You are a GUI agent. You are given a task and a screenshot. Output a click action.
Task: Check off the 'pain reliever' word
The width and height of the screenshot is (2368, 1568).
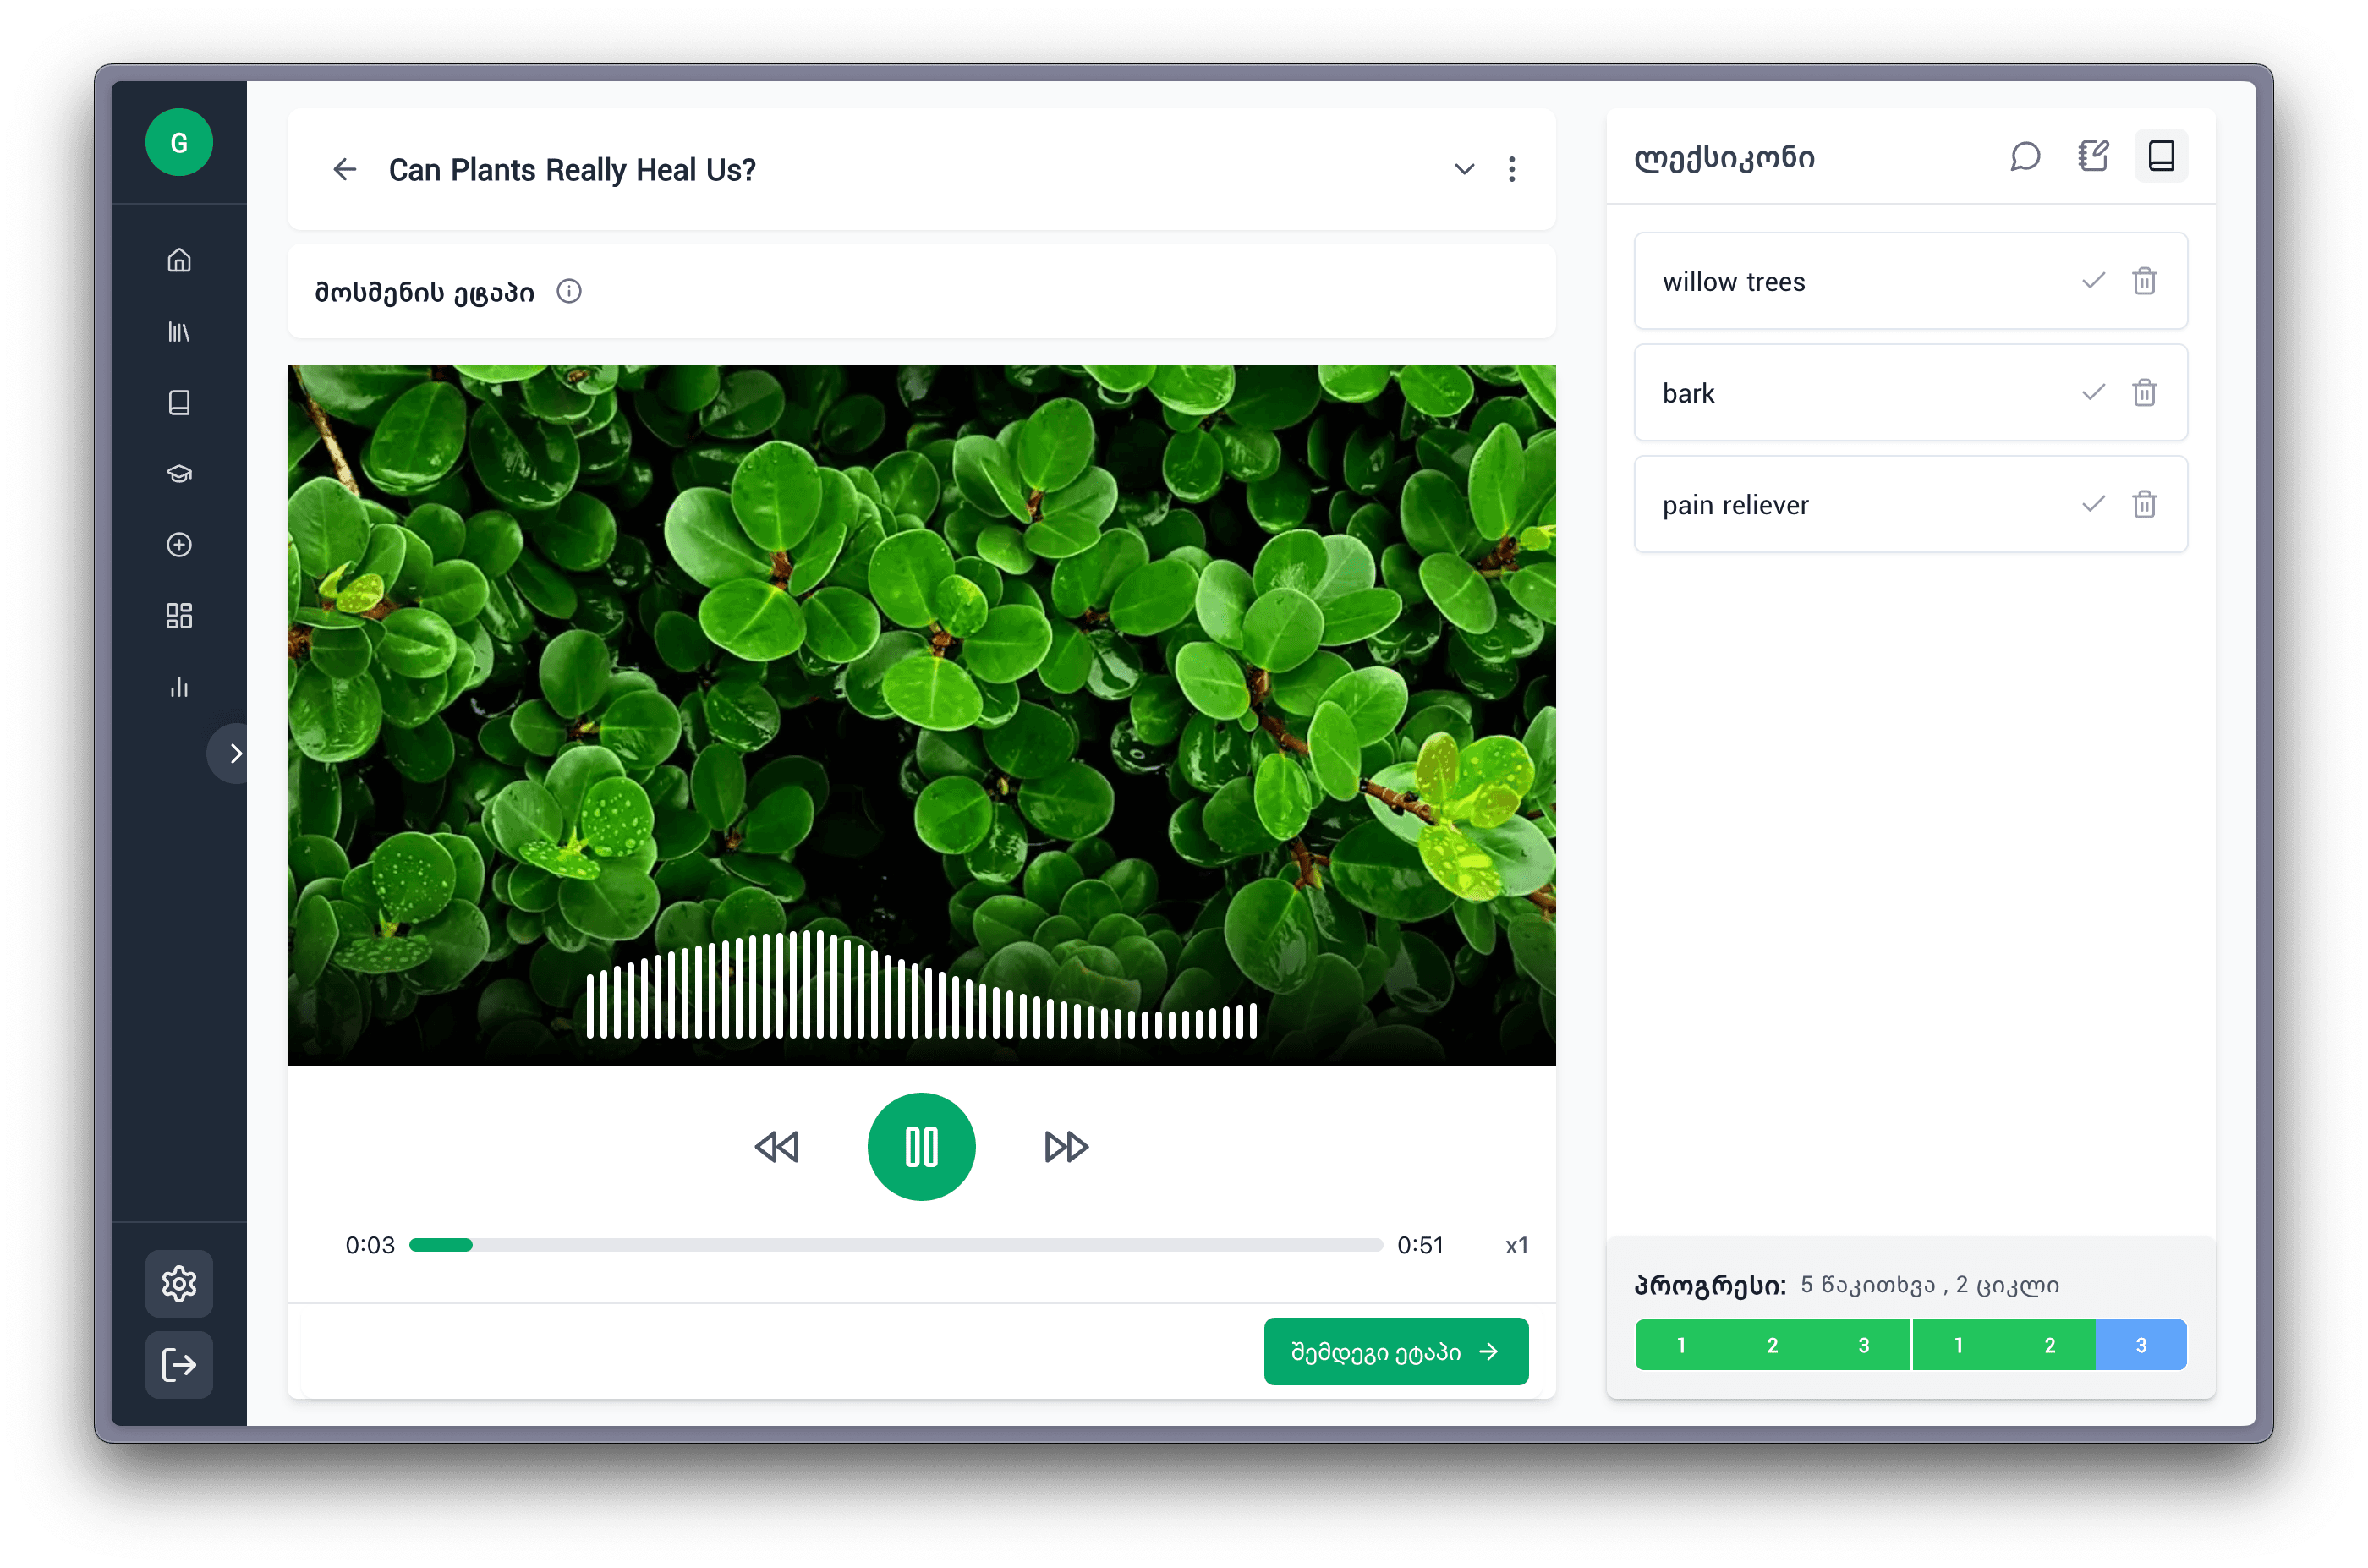(x=2093, y=504)
